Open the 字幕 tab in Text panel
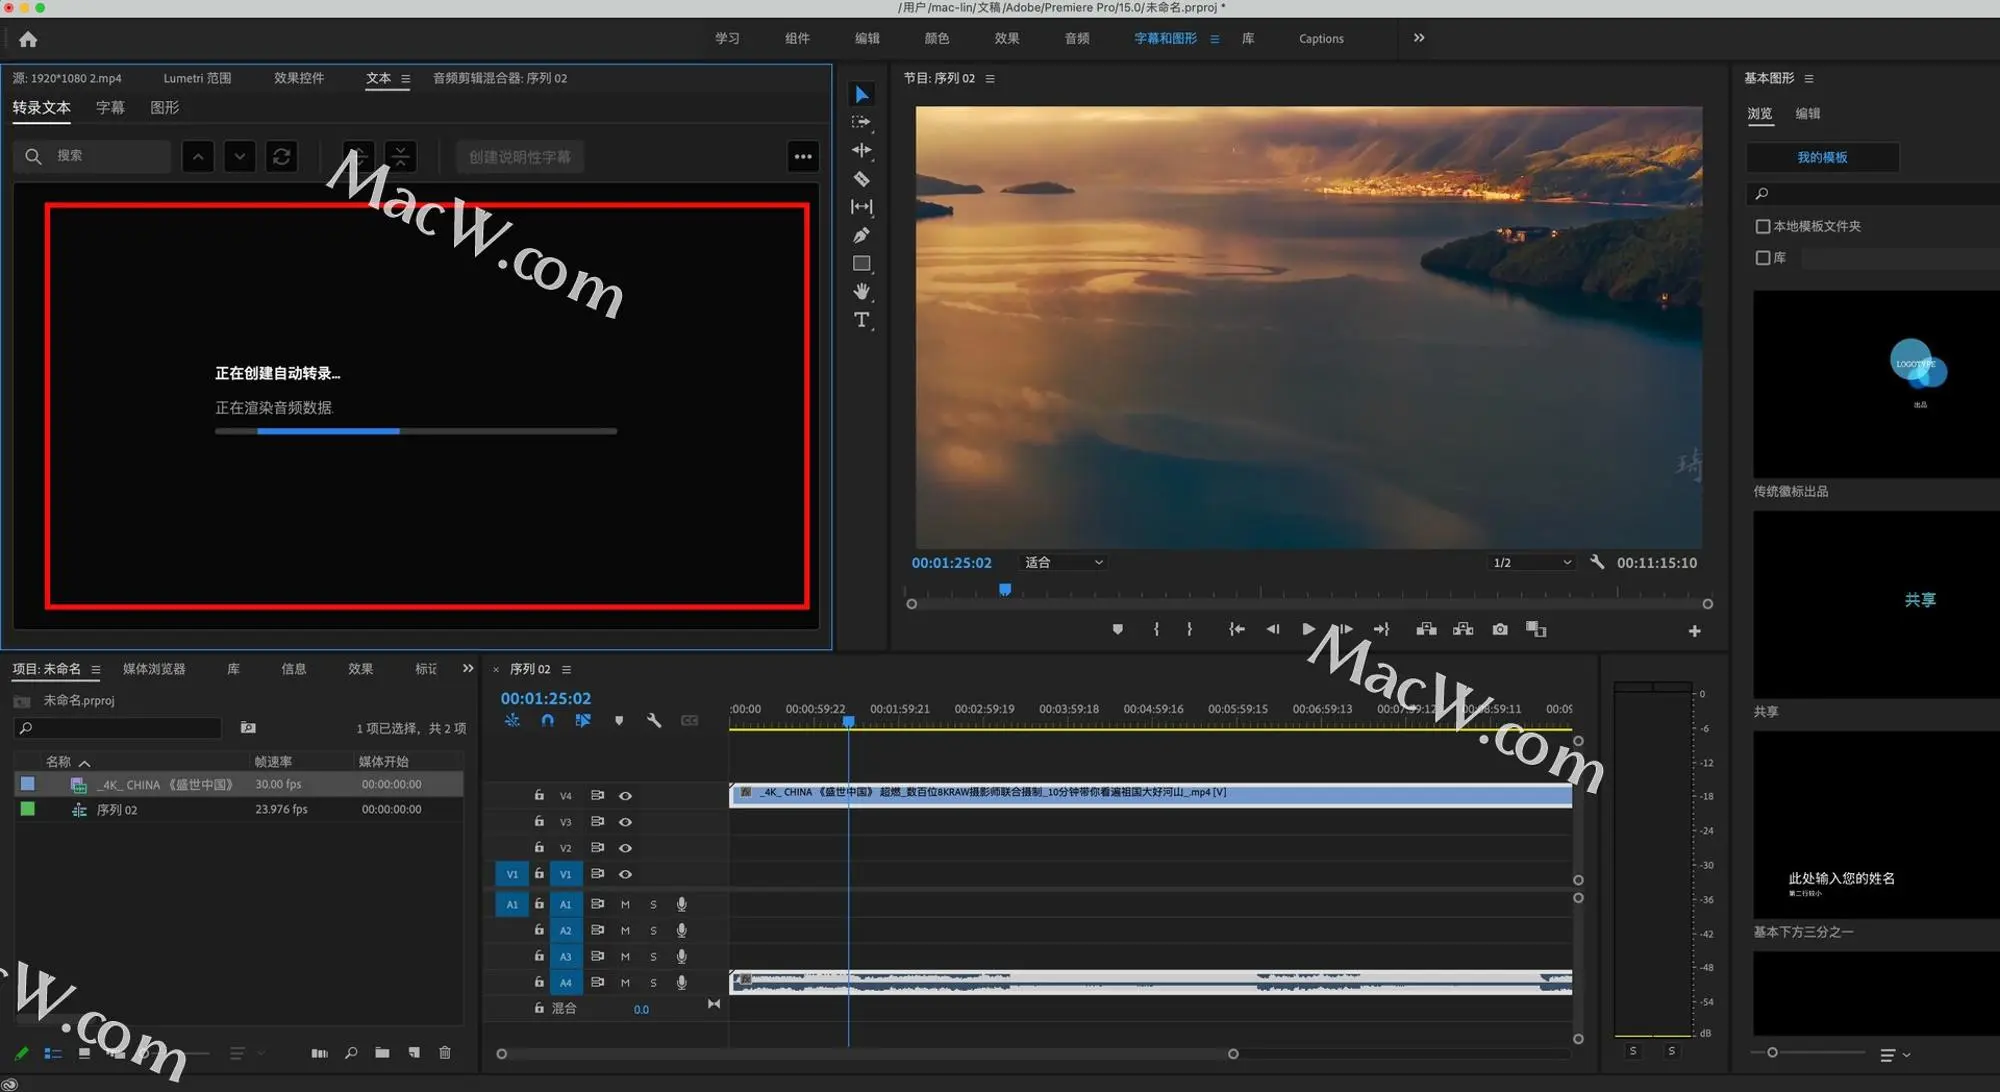Image resolution: width=2000 pixels, height=1092 pixels. (x=110, y=108)
